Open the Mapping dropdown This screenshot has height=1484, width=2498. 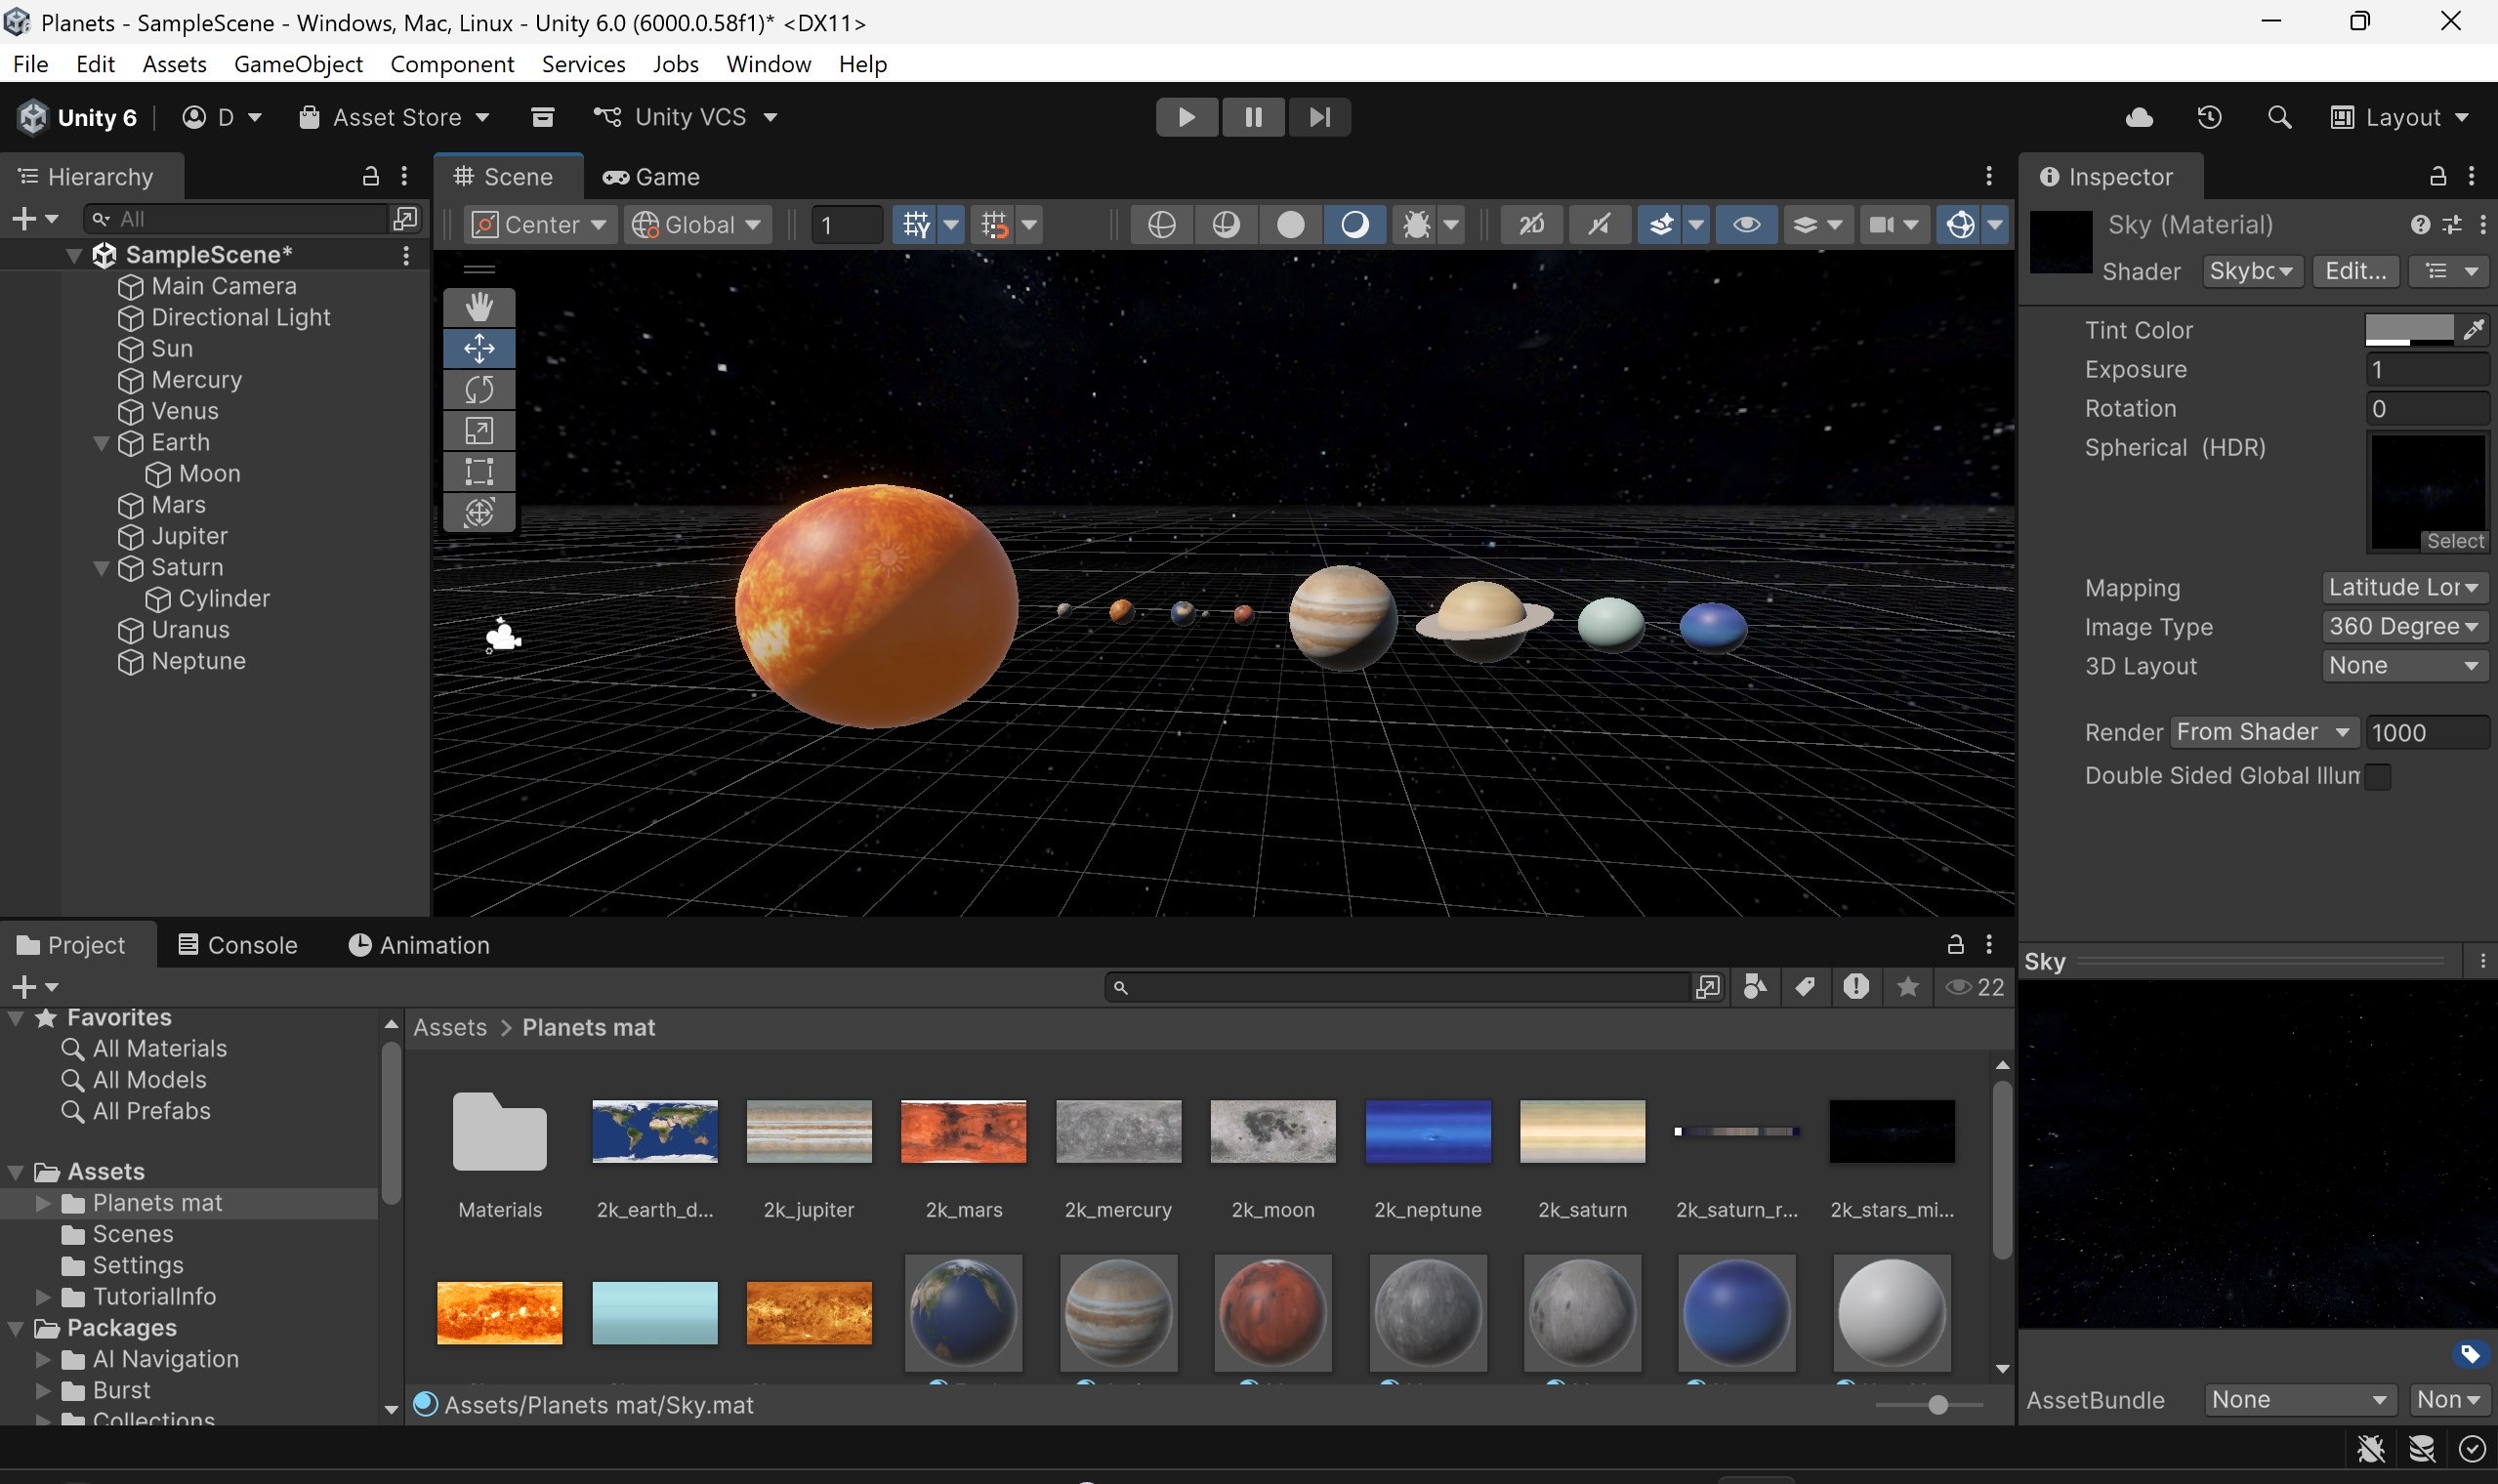point(2403,587)
